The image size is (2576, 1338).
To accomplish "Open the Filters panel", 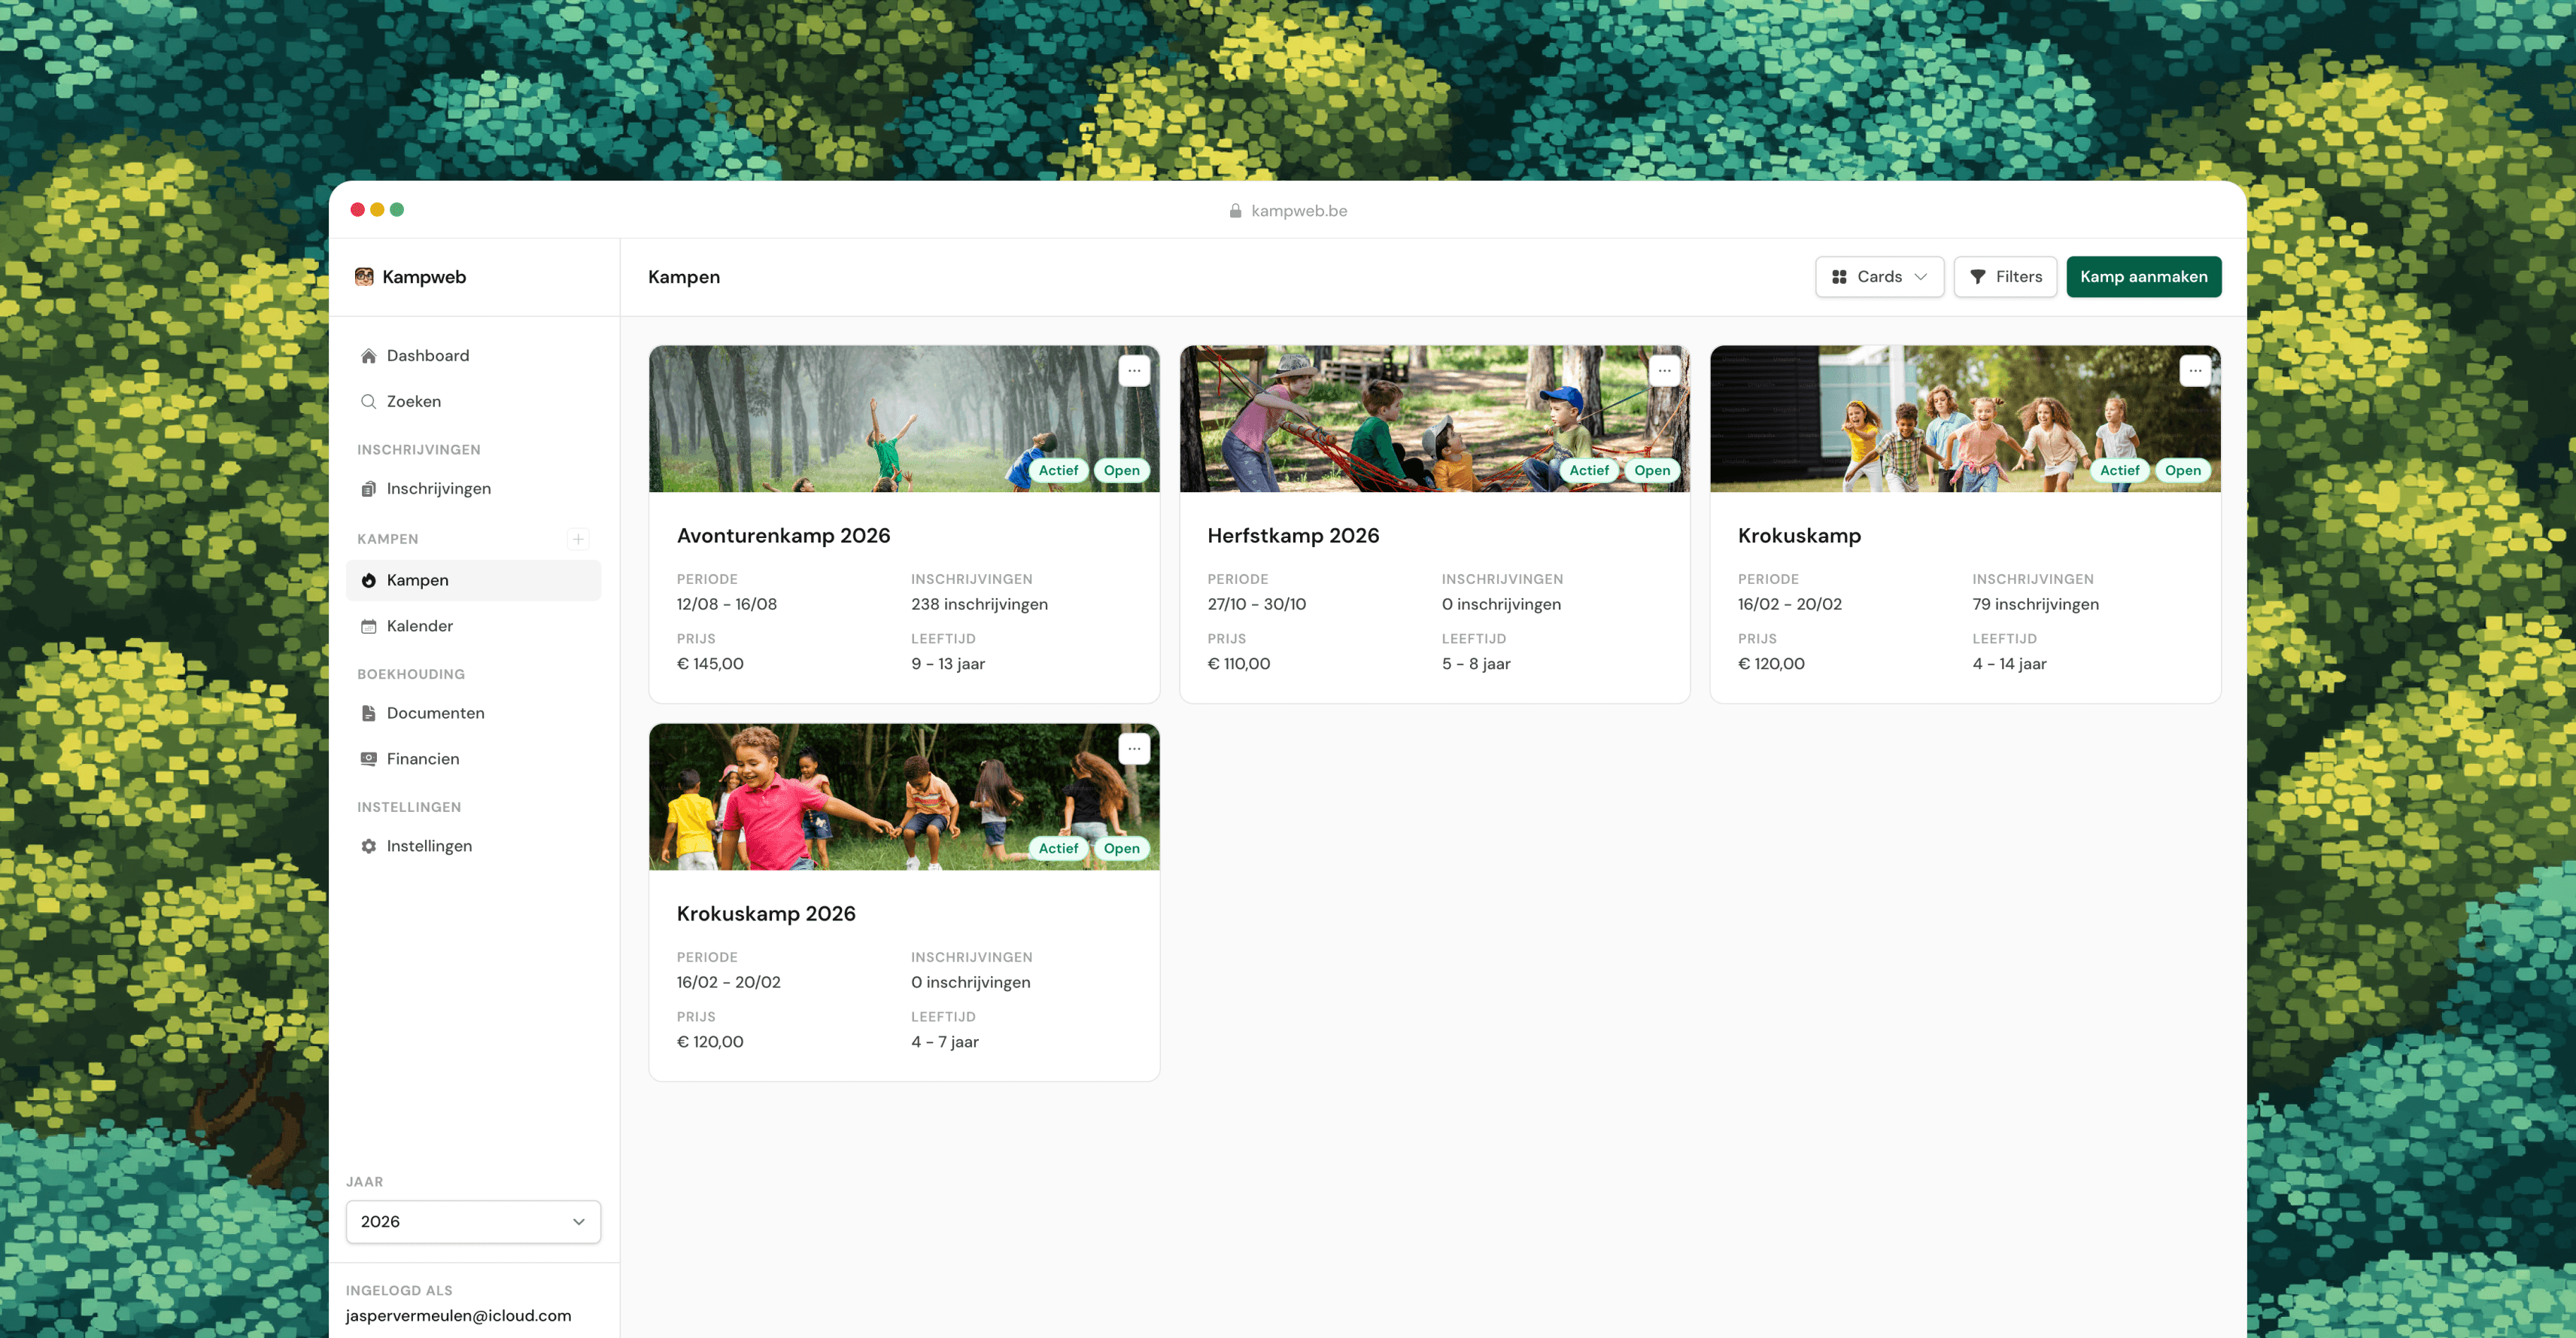I will coord(2004,277).
